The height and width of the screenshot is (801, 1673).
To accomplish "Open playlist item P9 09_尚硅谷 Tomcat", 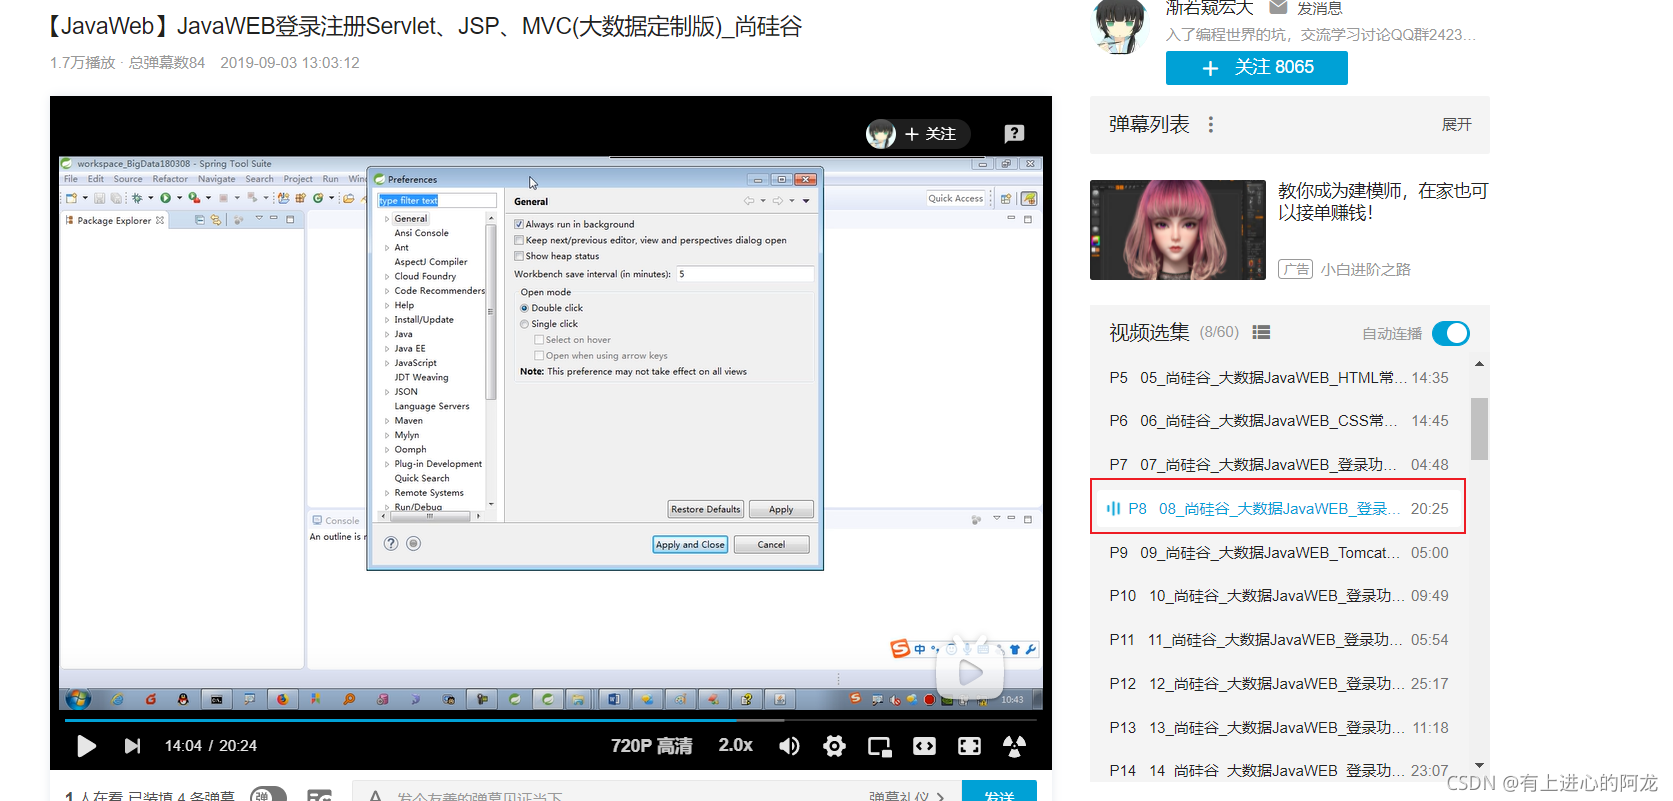I will pyautogui.click(x=1278, y=552).
